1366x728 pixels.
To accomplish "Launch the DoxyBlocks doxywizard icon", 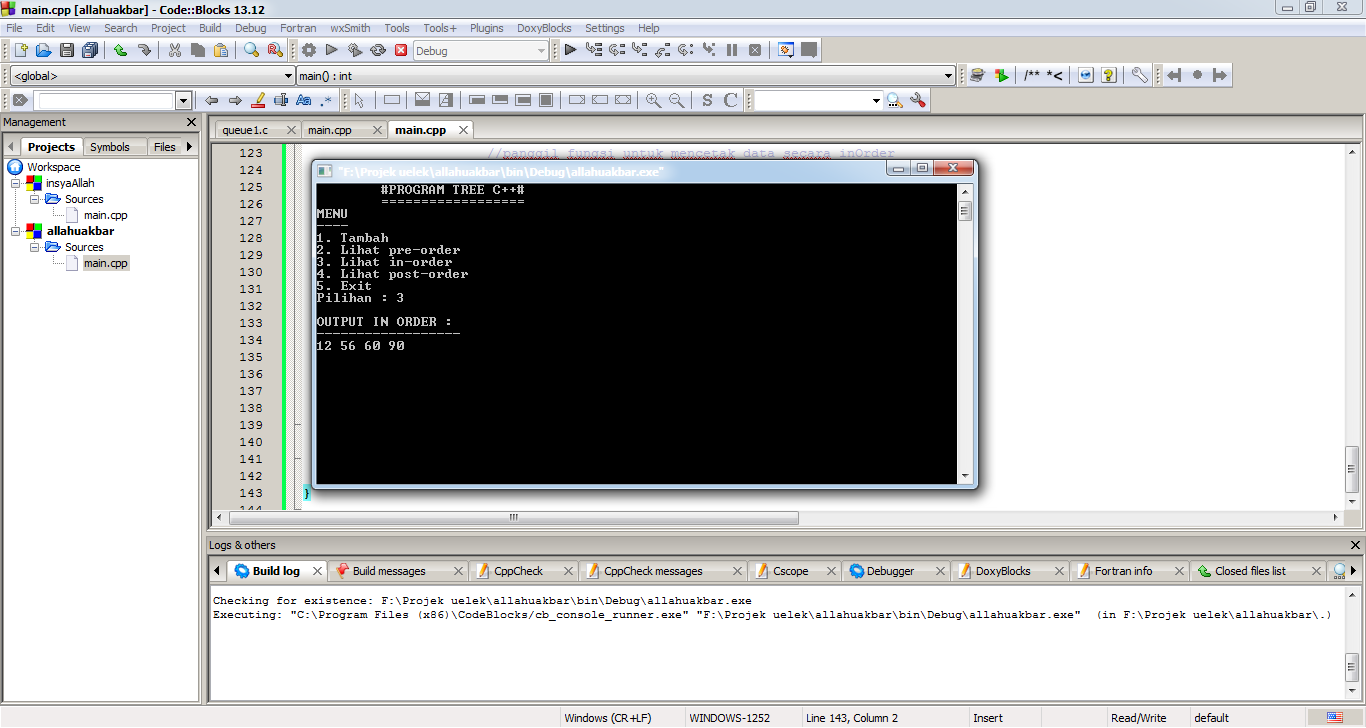I will 977,75.
